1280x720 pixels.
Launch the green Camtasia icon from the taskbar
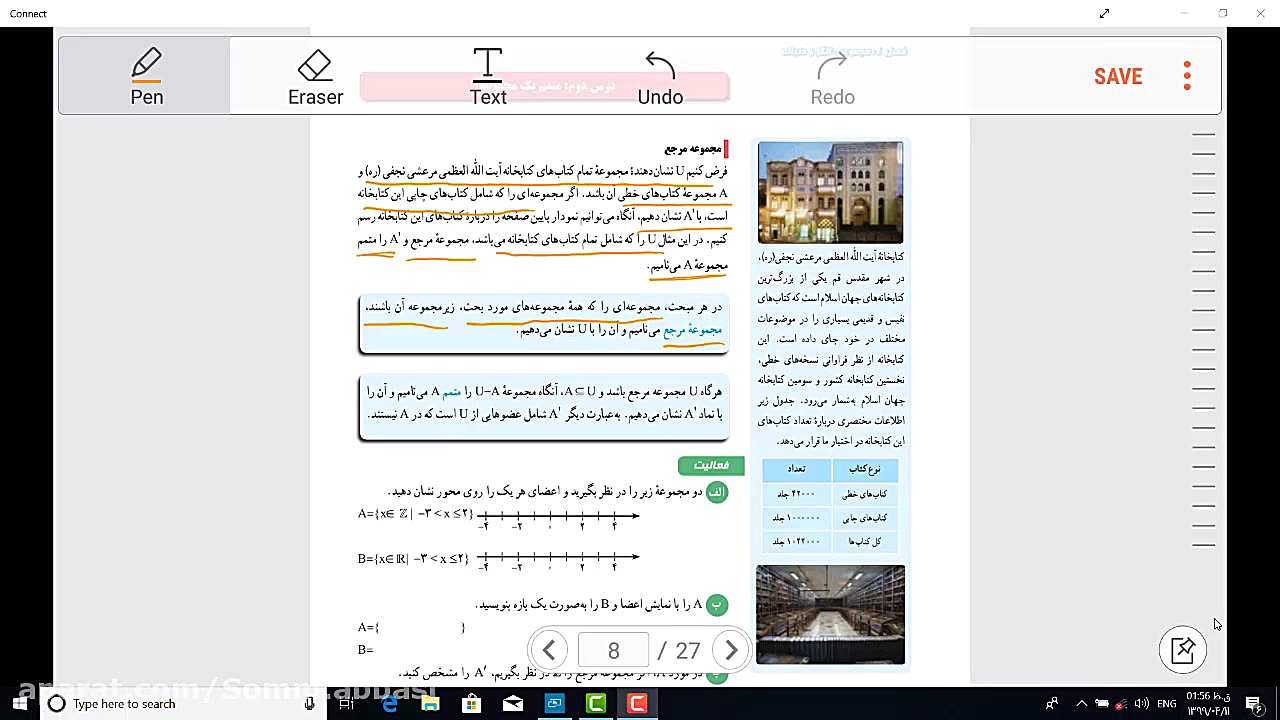[596, 704]
